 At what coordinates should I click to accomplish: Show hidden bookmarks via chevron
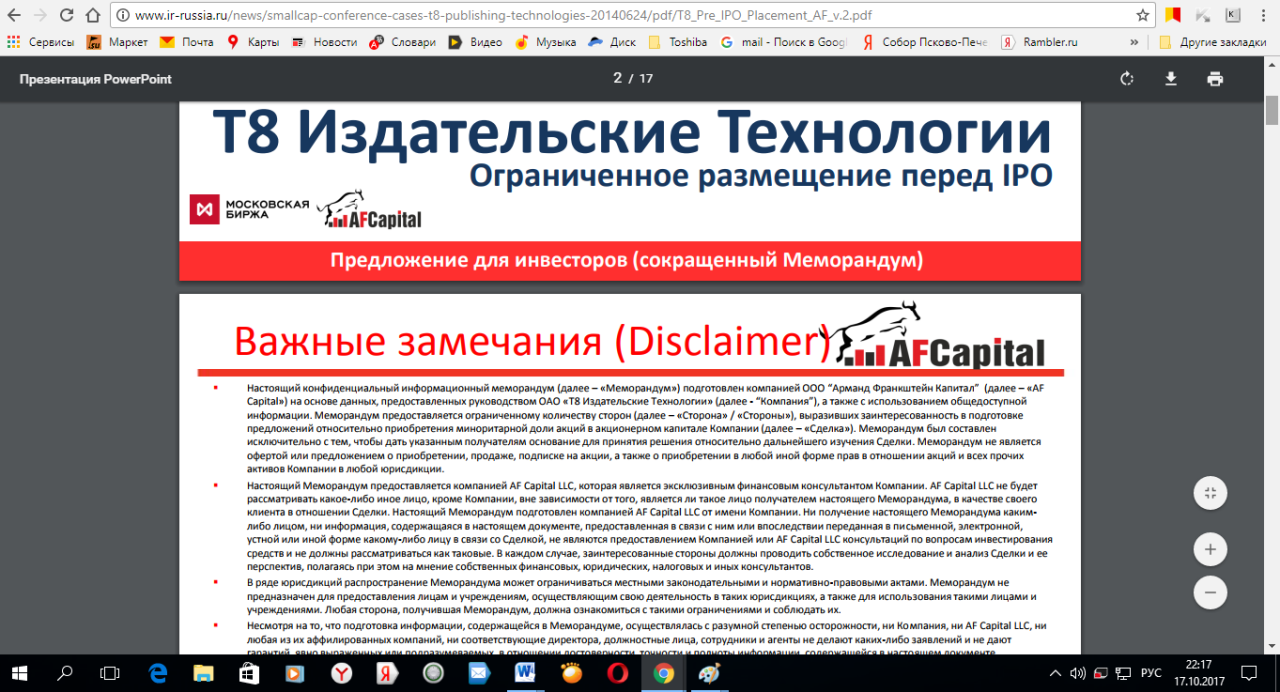(x=1134, y=42)
